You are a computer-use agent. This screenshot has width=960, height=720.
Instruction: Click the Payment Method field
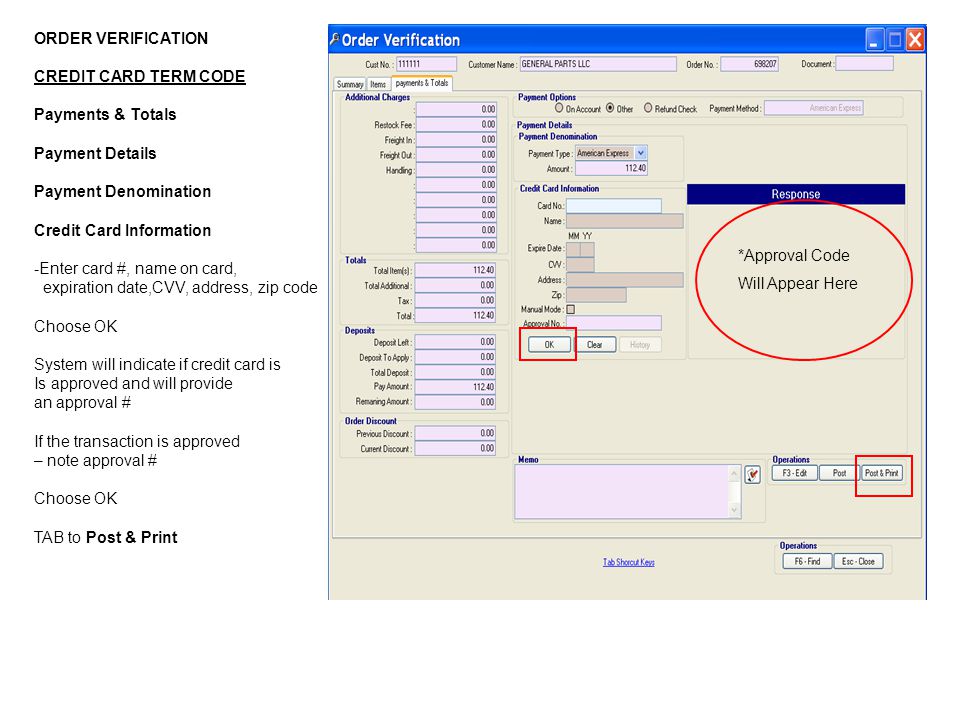point(814,108)
